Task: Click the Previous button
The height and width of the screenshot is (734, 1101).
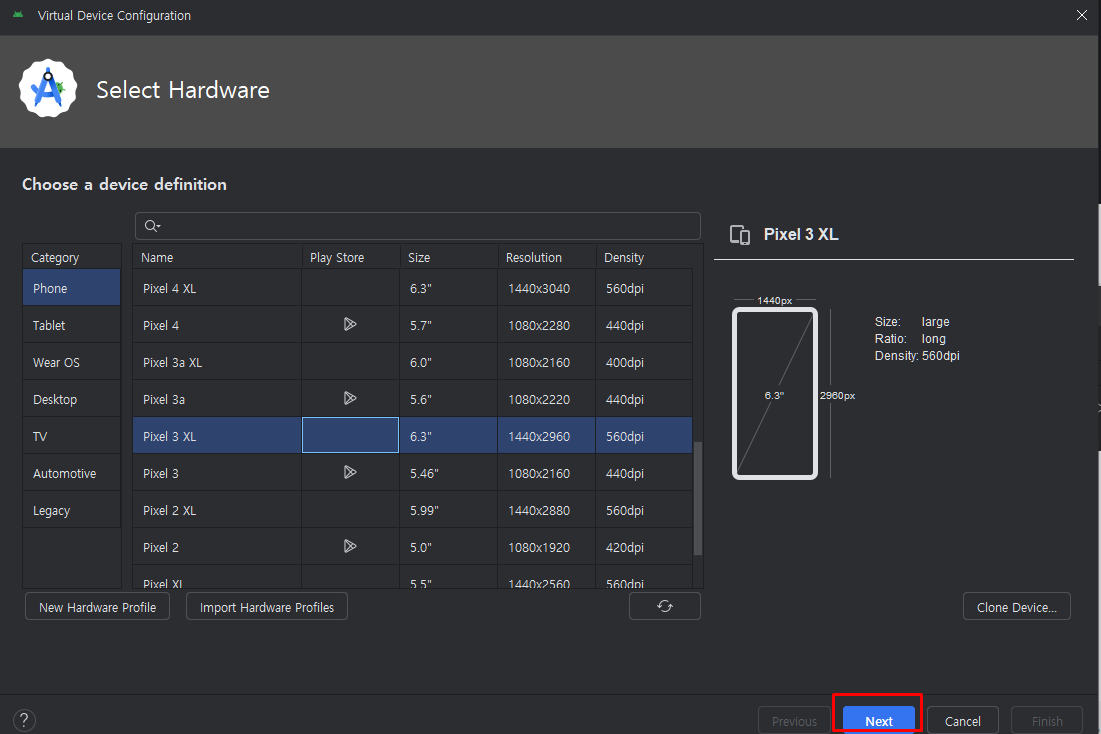Action: pos(794,721)
